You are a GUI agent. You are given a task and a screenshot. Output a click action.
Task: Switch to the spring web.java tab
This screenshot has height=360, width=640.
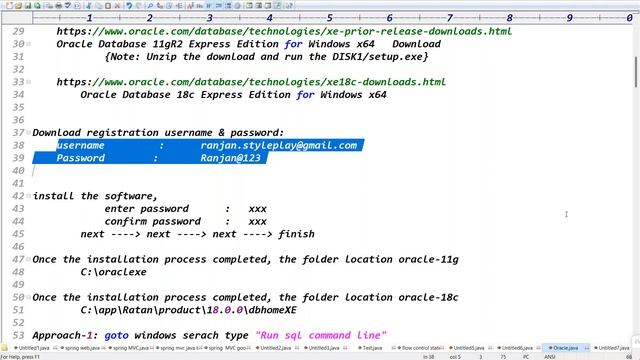click(x=82, y=348)
